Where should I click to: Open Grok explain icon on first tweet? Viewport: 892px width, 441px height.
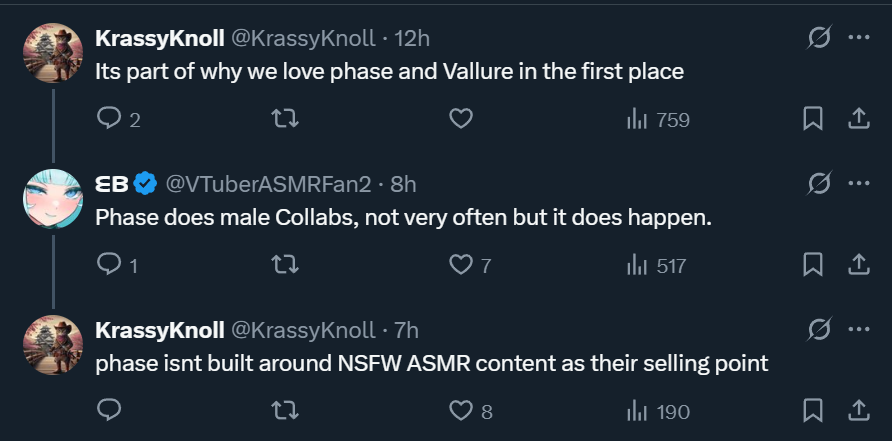(820, 38)
